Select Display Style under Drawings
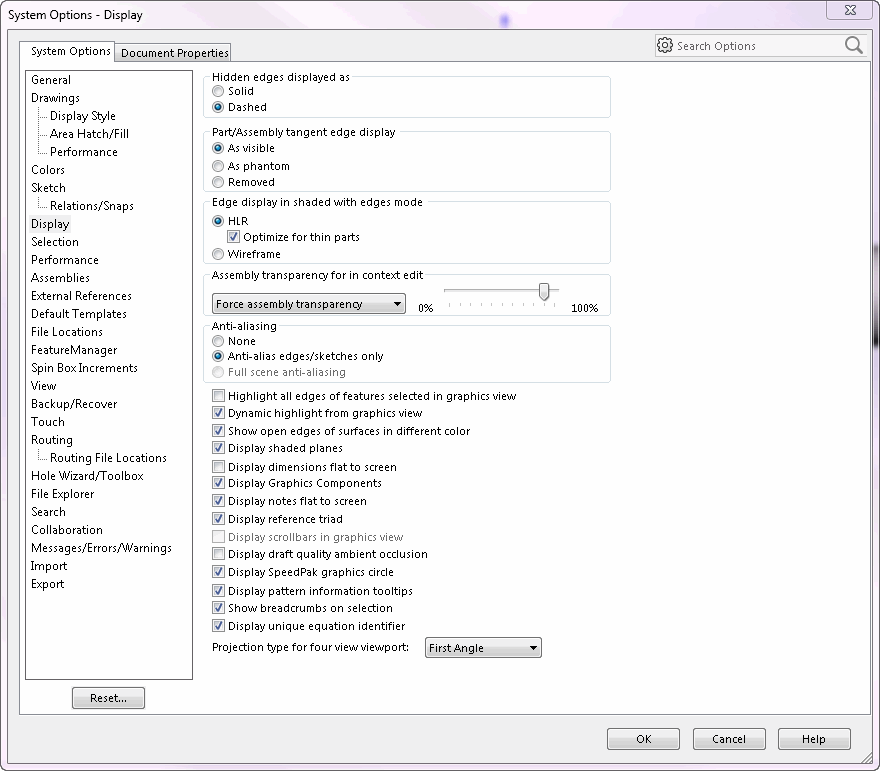The image size is (880, 771). (x=82, y=116)
